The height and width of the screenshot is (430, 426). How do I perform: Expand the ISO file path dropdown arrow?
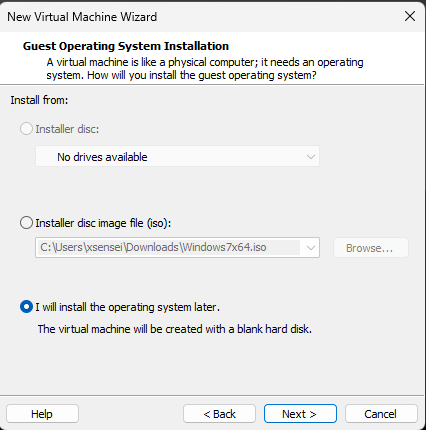pyautogui.click(x=311, y=248)
